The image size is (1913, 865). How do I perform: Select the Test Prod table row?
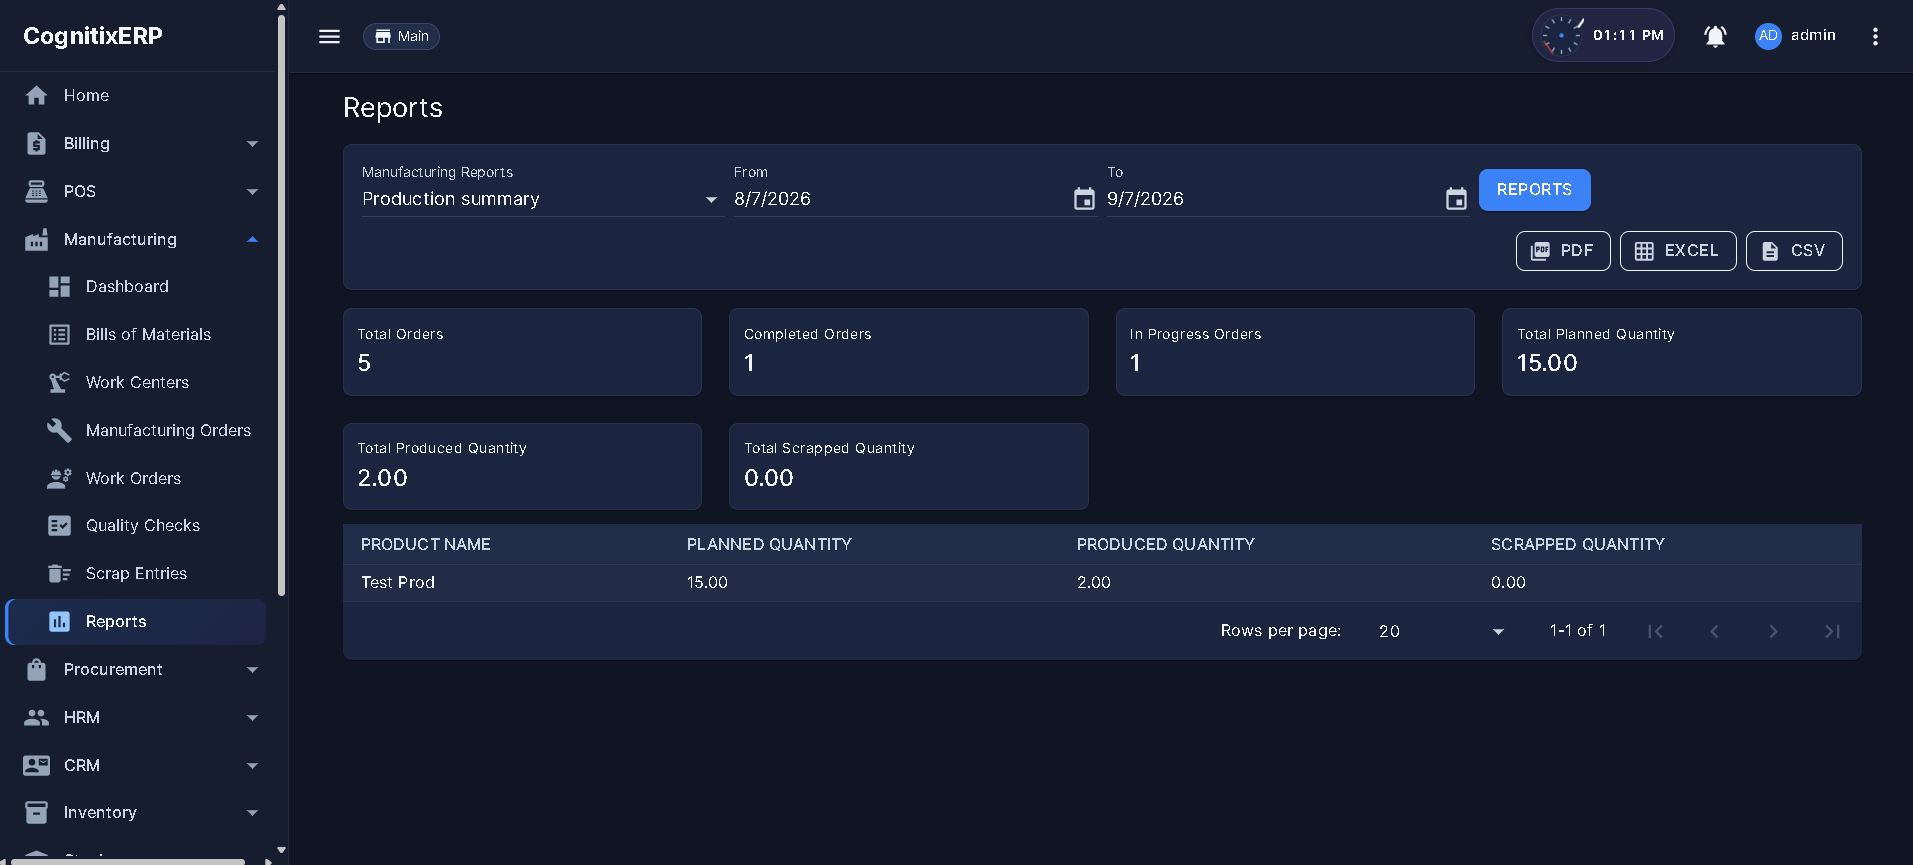[1102, 582]
